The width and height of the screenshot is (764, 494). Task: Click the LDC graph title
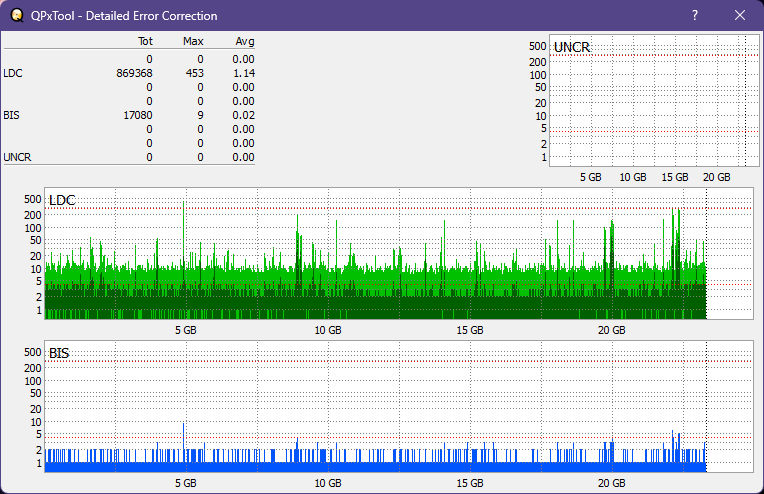point(62,200)
